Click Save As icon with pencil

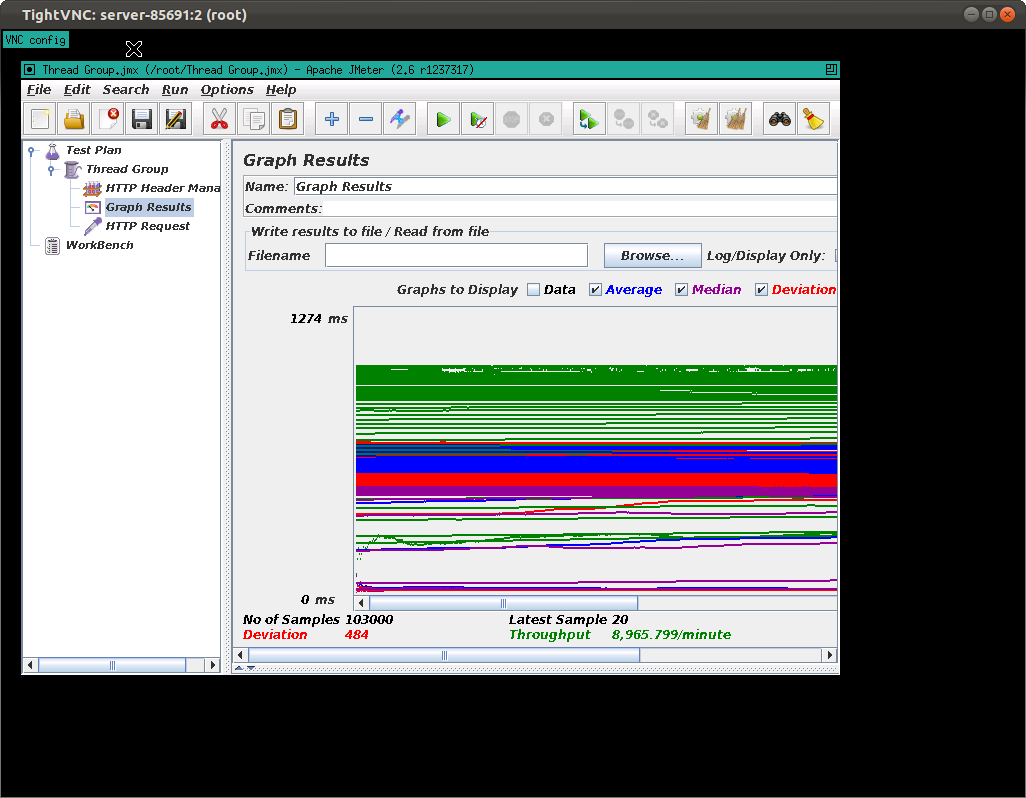176,119
